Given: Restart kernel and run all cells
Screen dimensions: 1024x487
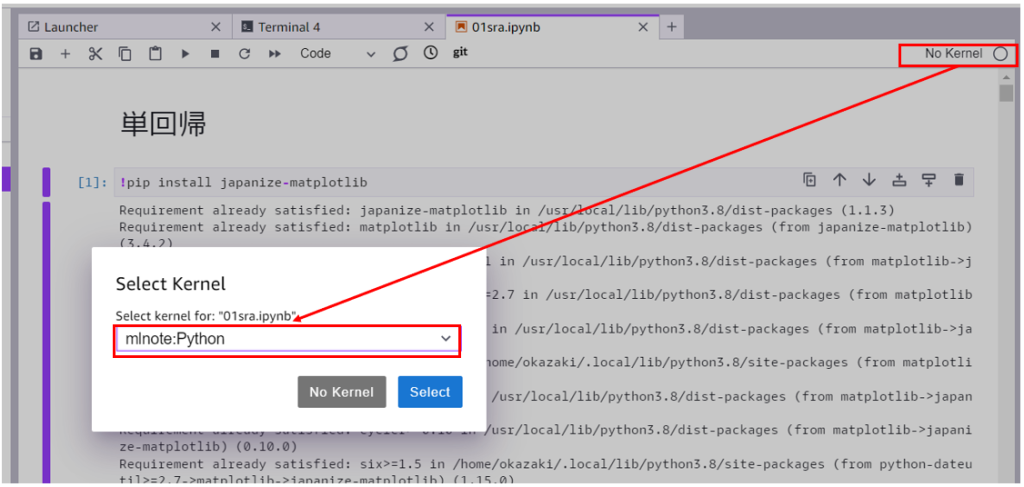Looking at the screenshot, I should tap(274, 54).
